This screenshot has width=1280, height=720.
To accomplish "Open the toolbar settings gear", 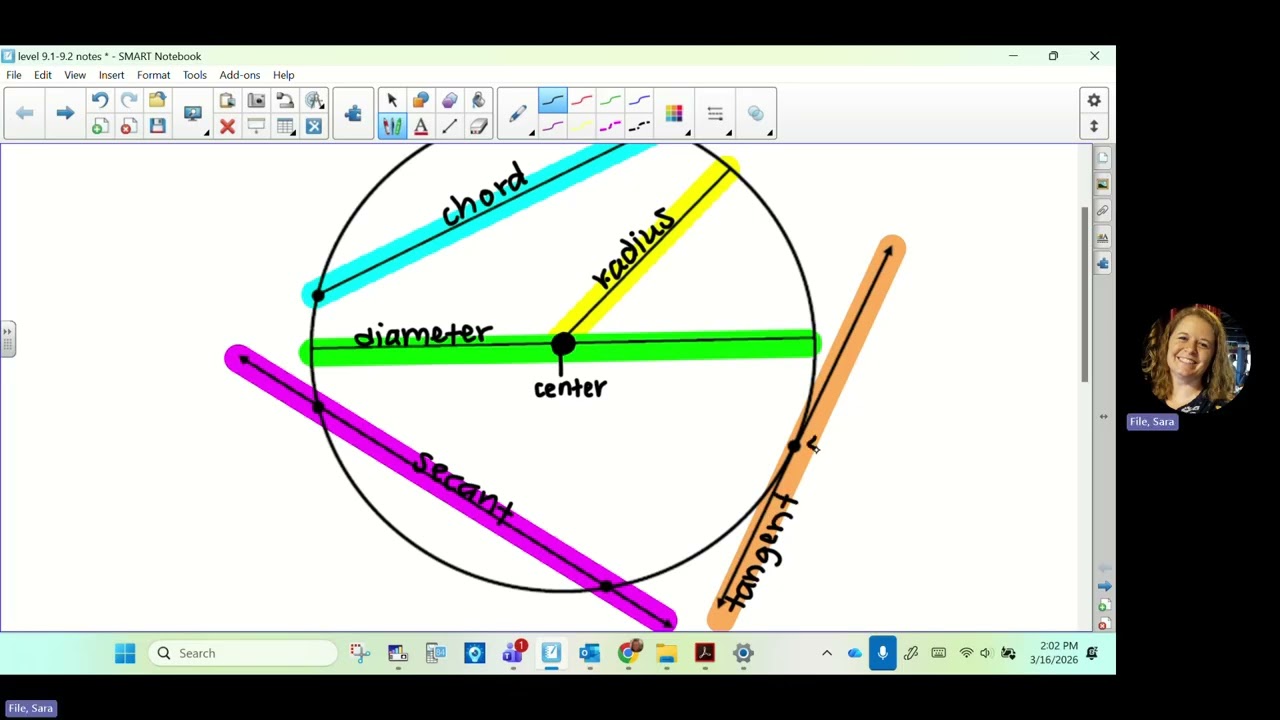I will 1094,100.
